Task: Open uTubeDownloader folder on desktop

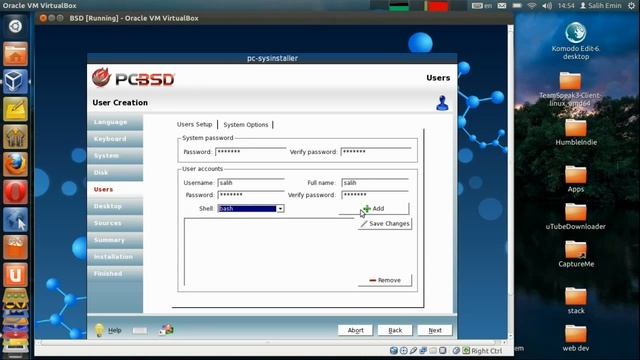Action: tap(576, 217)
